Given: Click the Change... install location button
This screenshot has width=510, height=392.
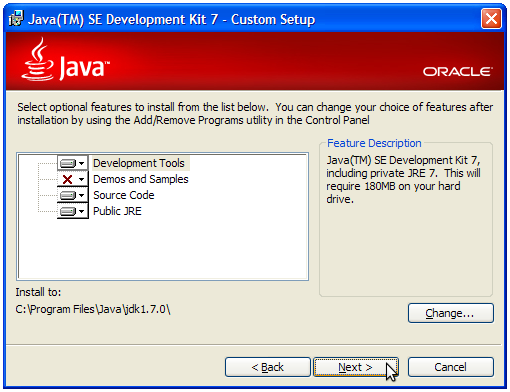Looking at the screenshot, I should 450,313.
